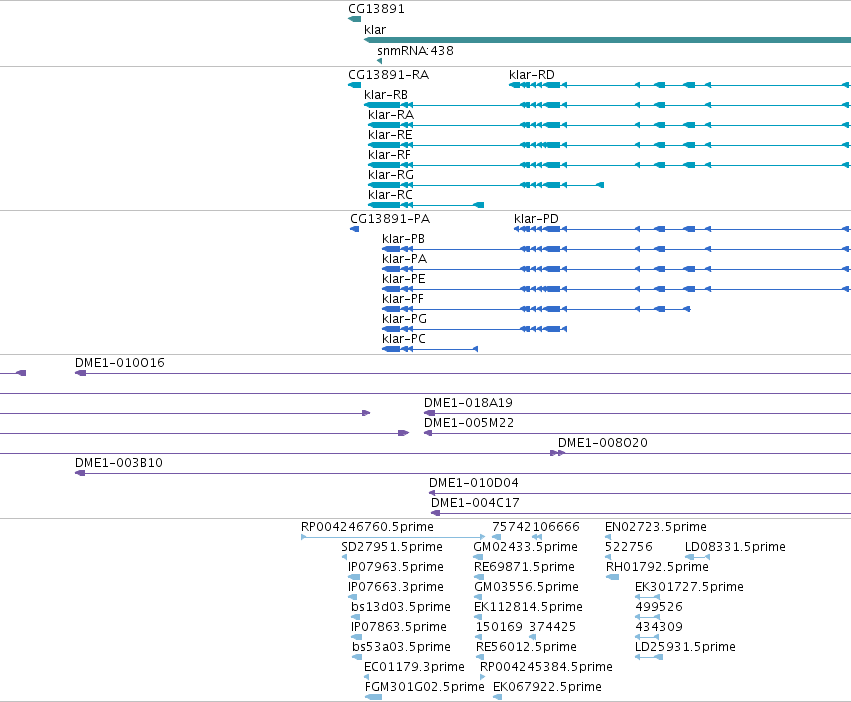Screen dimensions: 851x702
Task: Choose the klar-PG protein
Action: click(x=404, y=319)
